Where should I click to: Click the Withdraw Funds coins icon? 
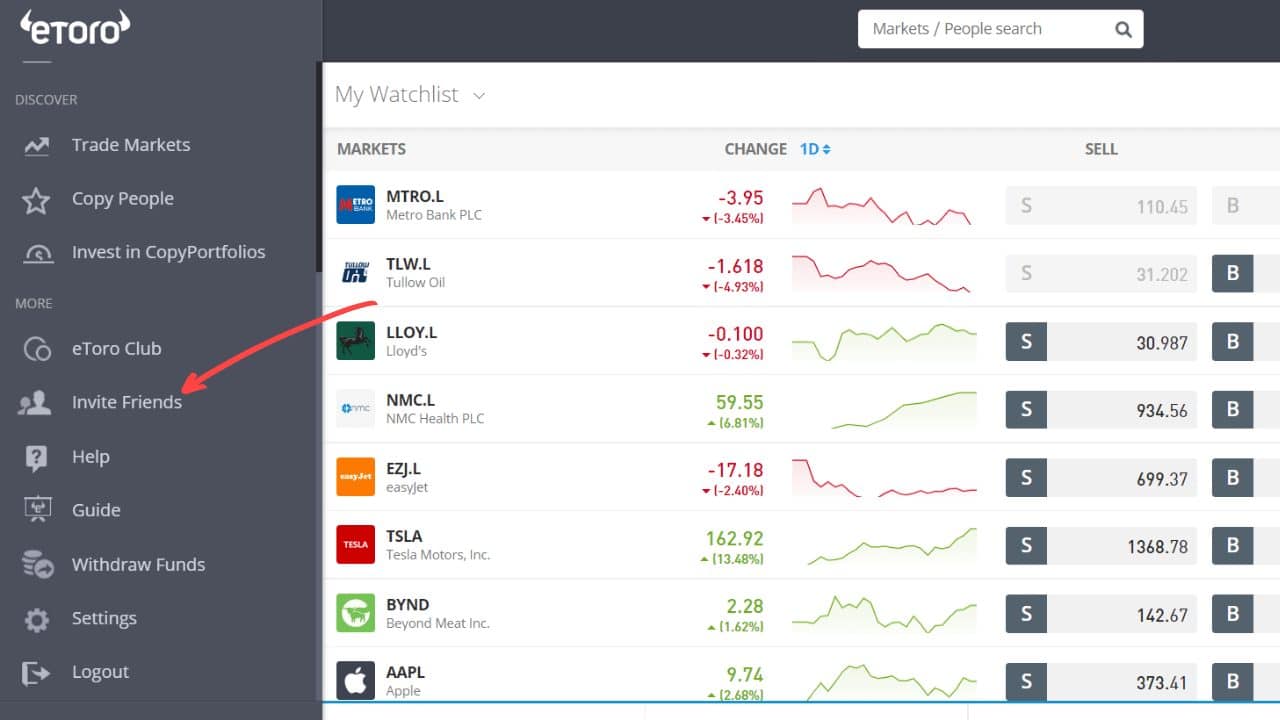click(x=36, y=564)
